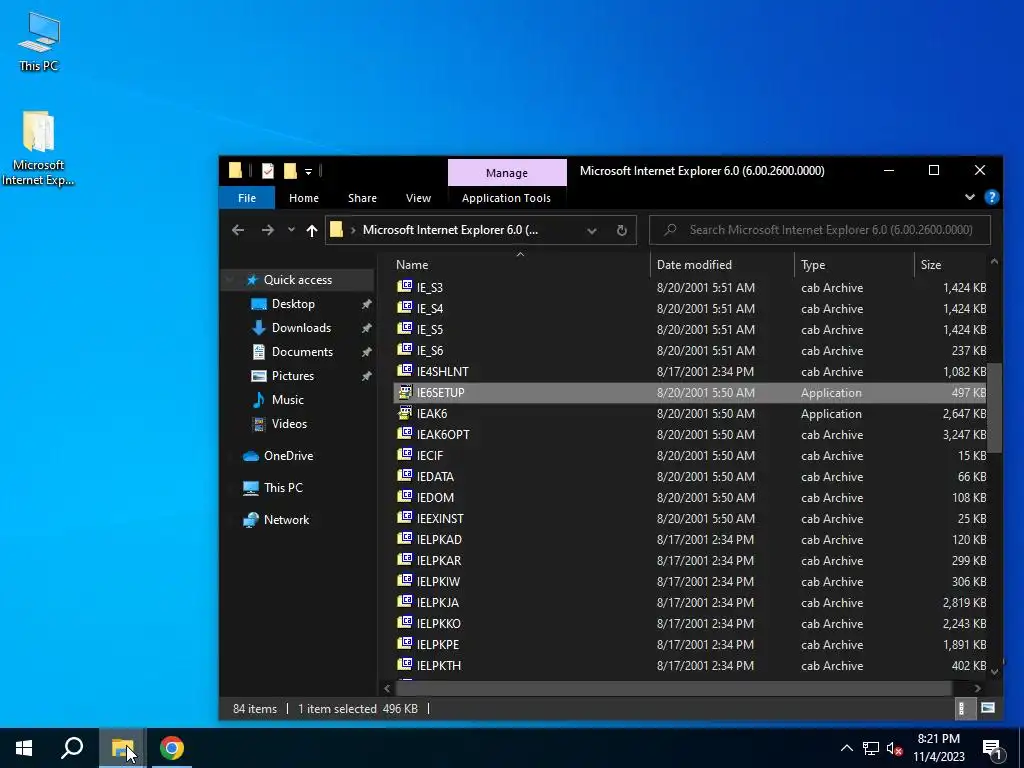The image size is (1024, 768).
Task: Collapse the Quick access tree chevron
Action: (230, 280)
